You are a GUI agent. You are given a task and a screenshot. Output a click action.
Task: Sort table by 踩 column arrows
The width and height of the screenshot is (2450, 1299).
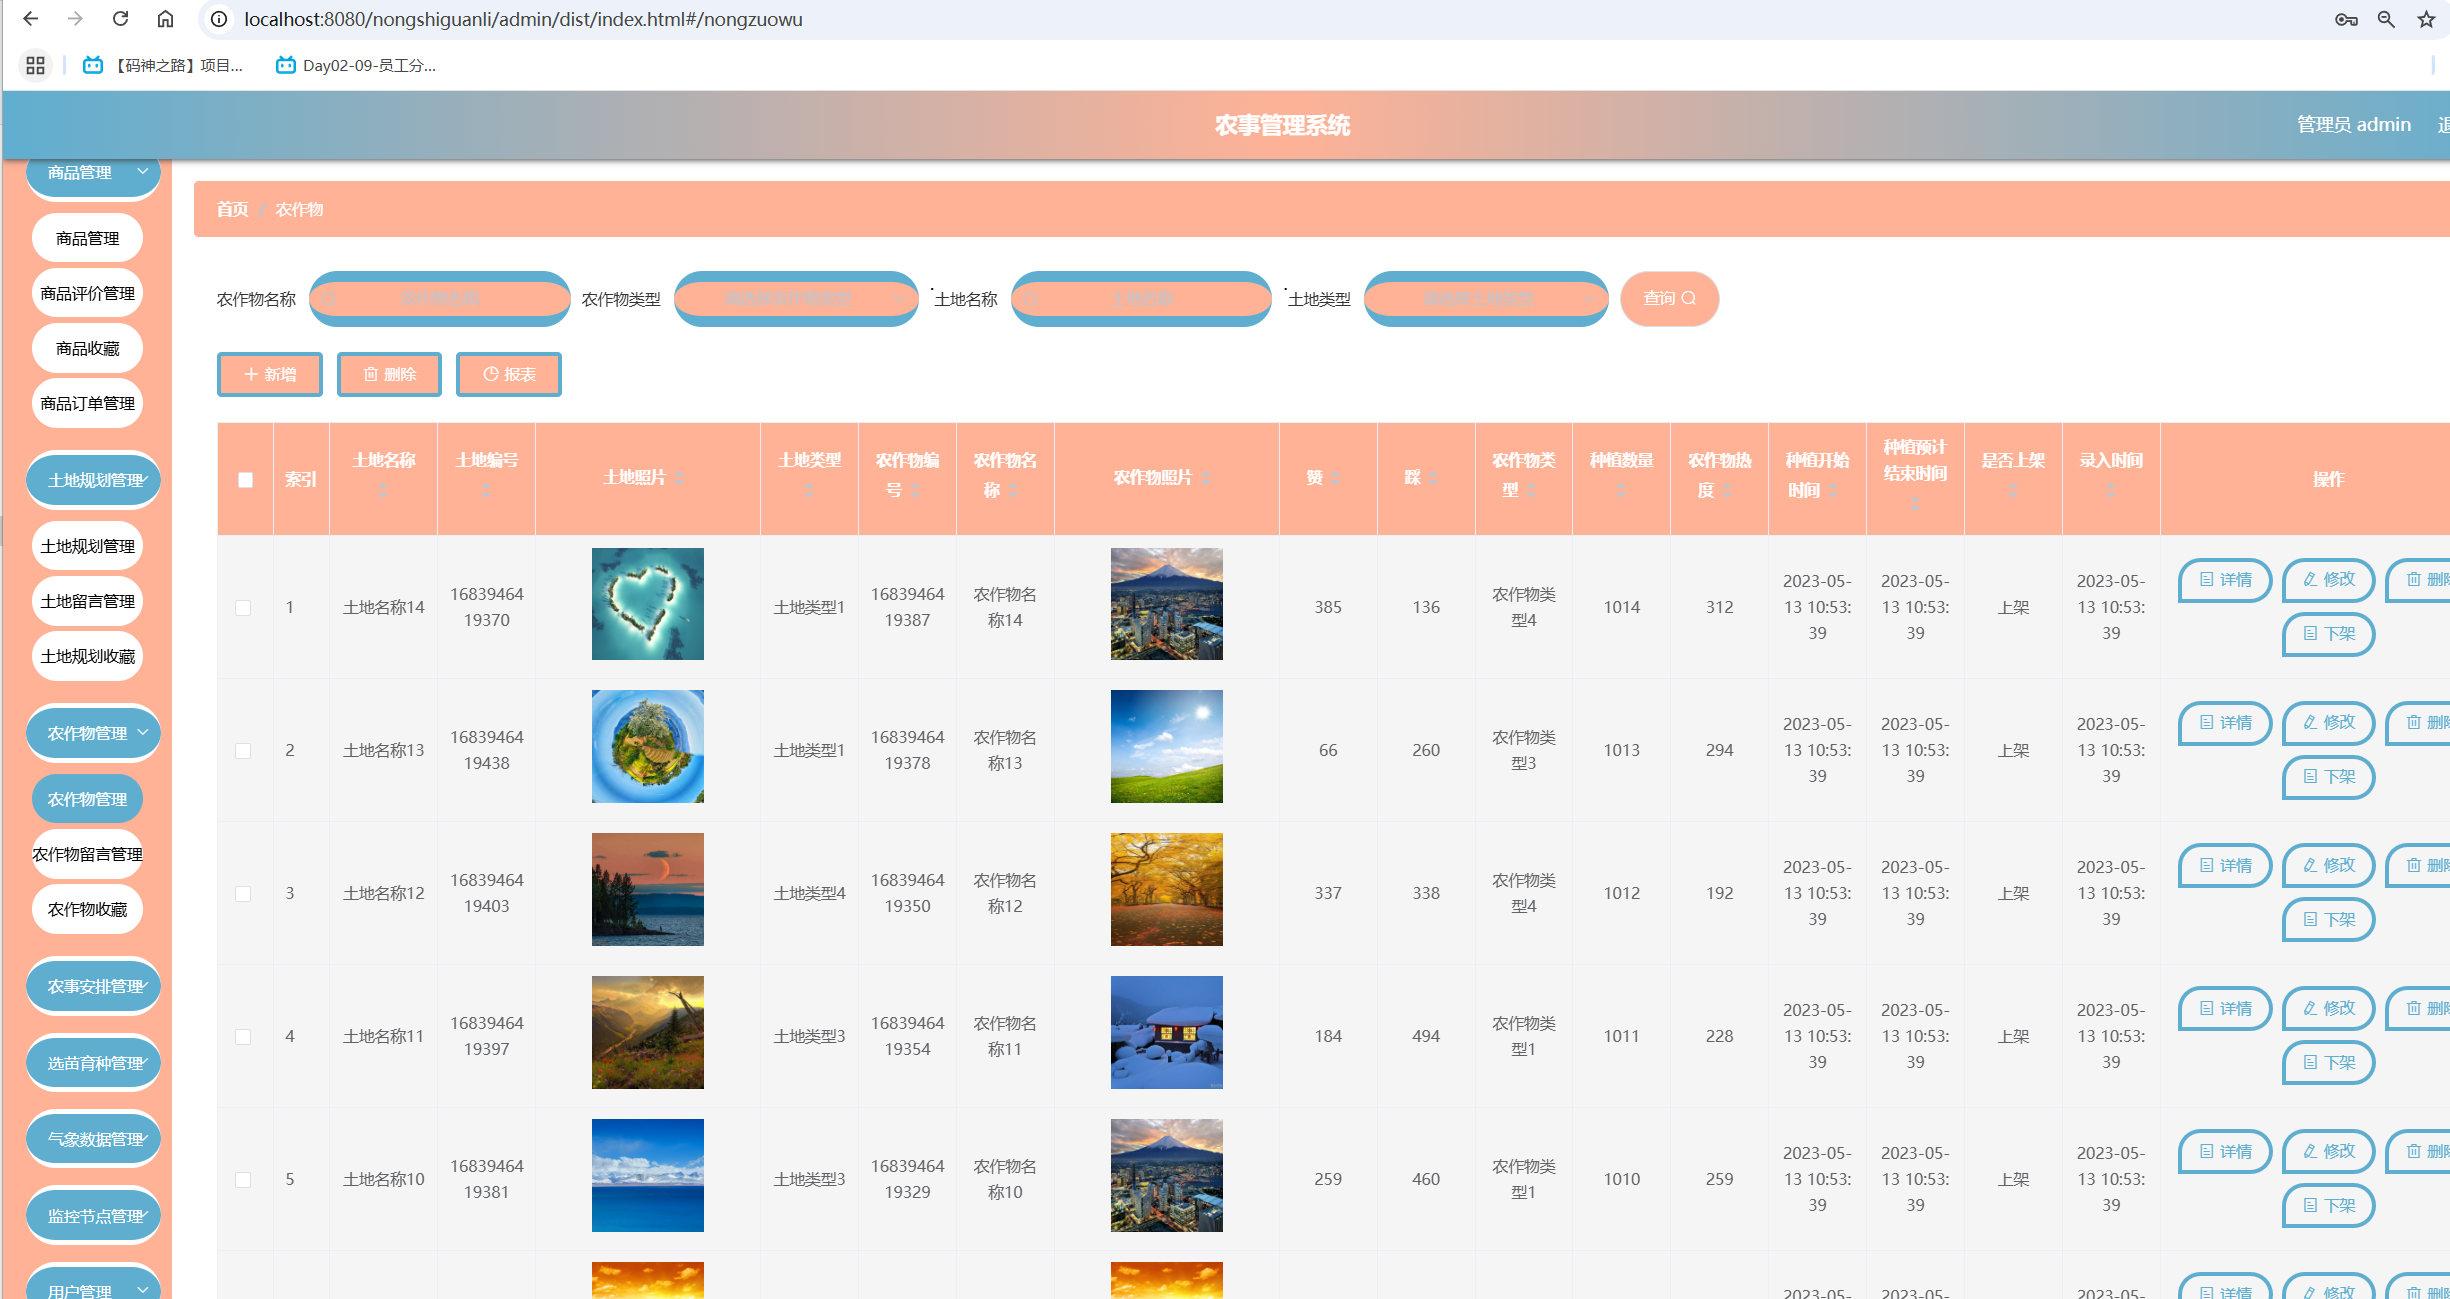pos(1433,478)
